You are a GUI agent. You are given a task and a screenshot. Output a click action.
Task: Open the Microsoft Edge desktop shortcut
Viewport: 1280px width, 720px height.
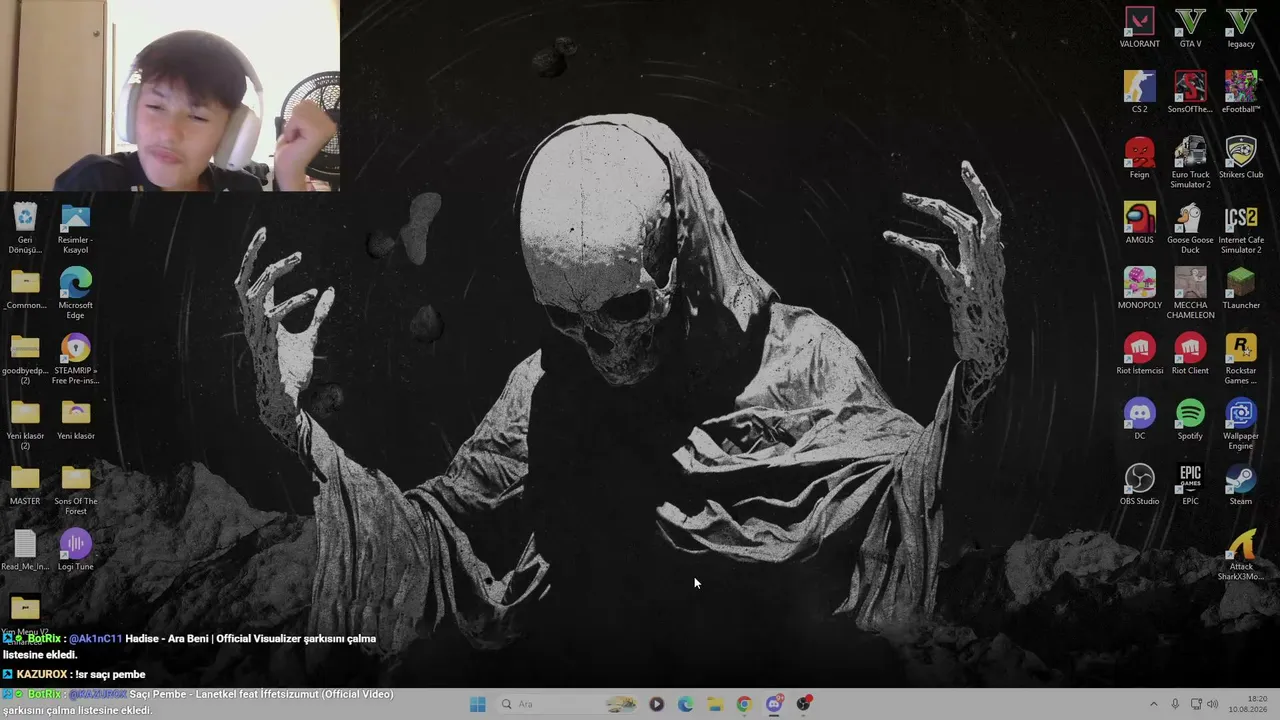(76, 294)
